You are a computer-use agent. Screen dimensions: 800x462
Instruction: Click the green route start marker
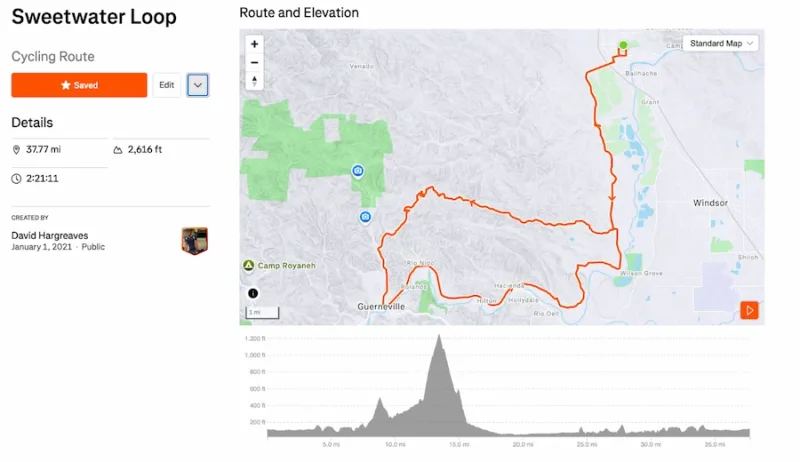(623, 45)
